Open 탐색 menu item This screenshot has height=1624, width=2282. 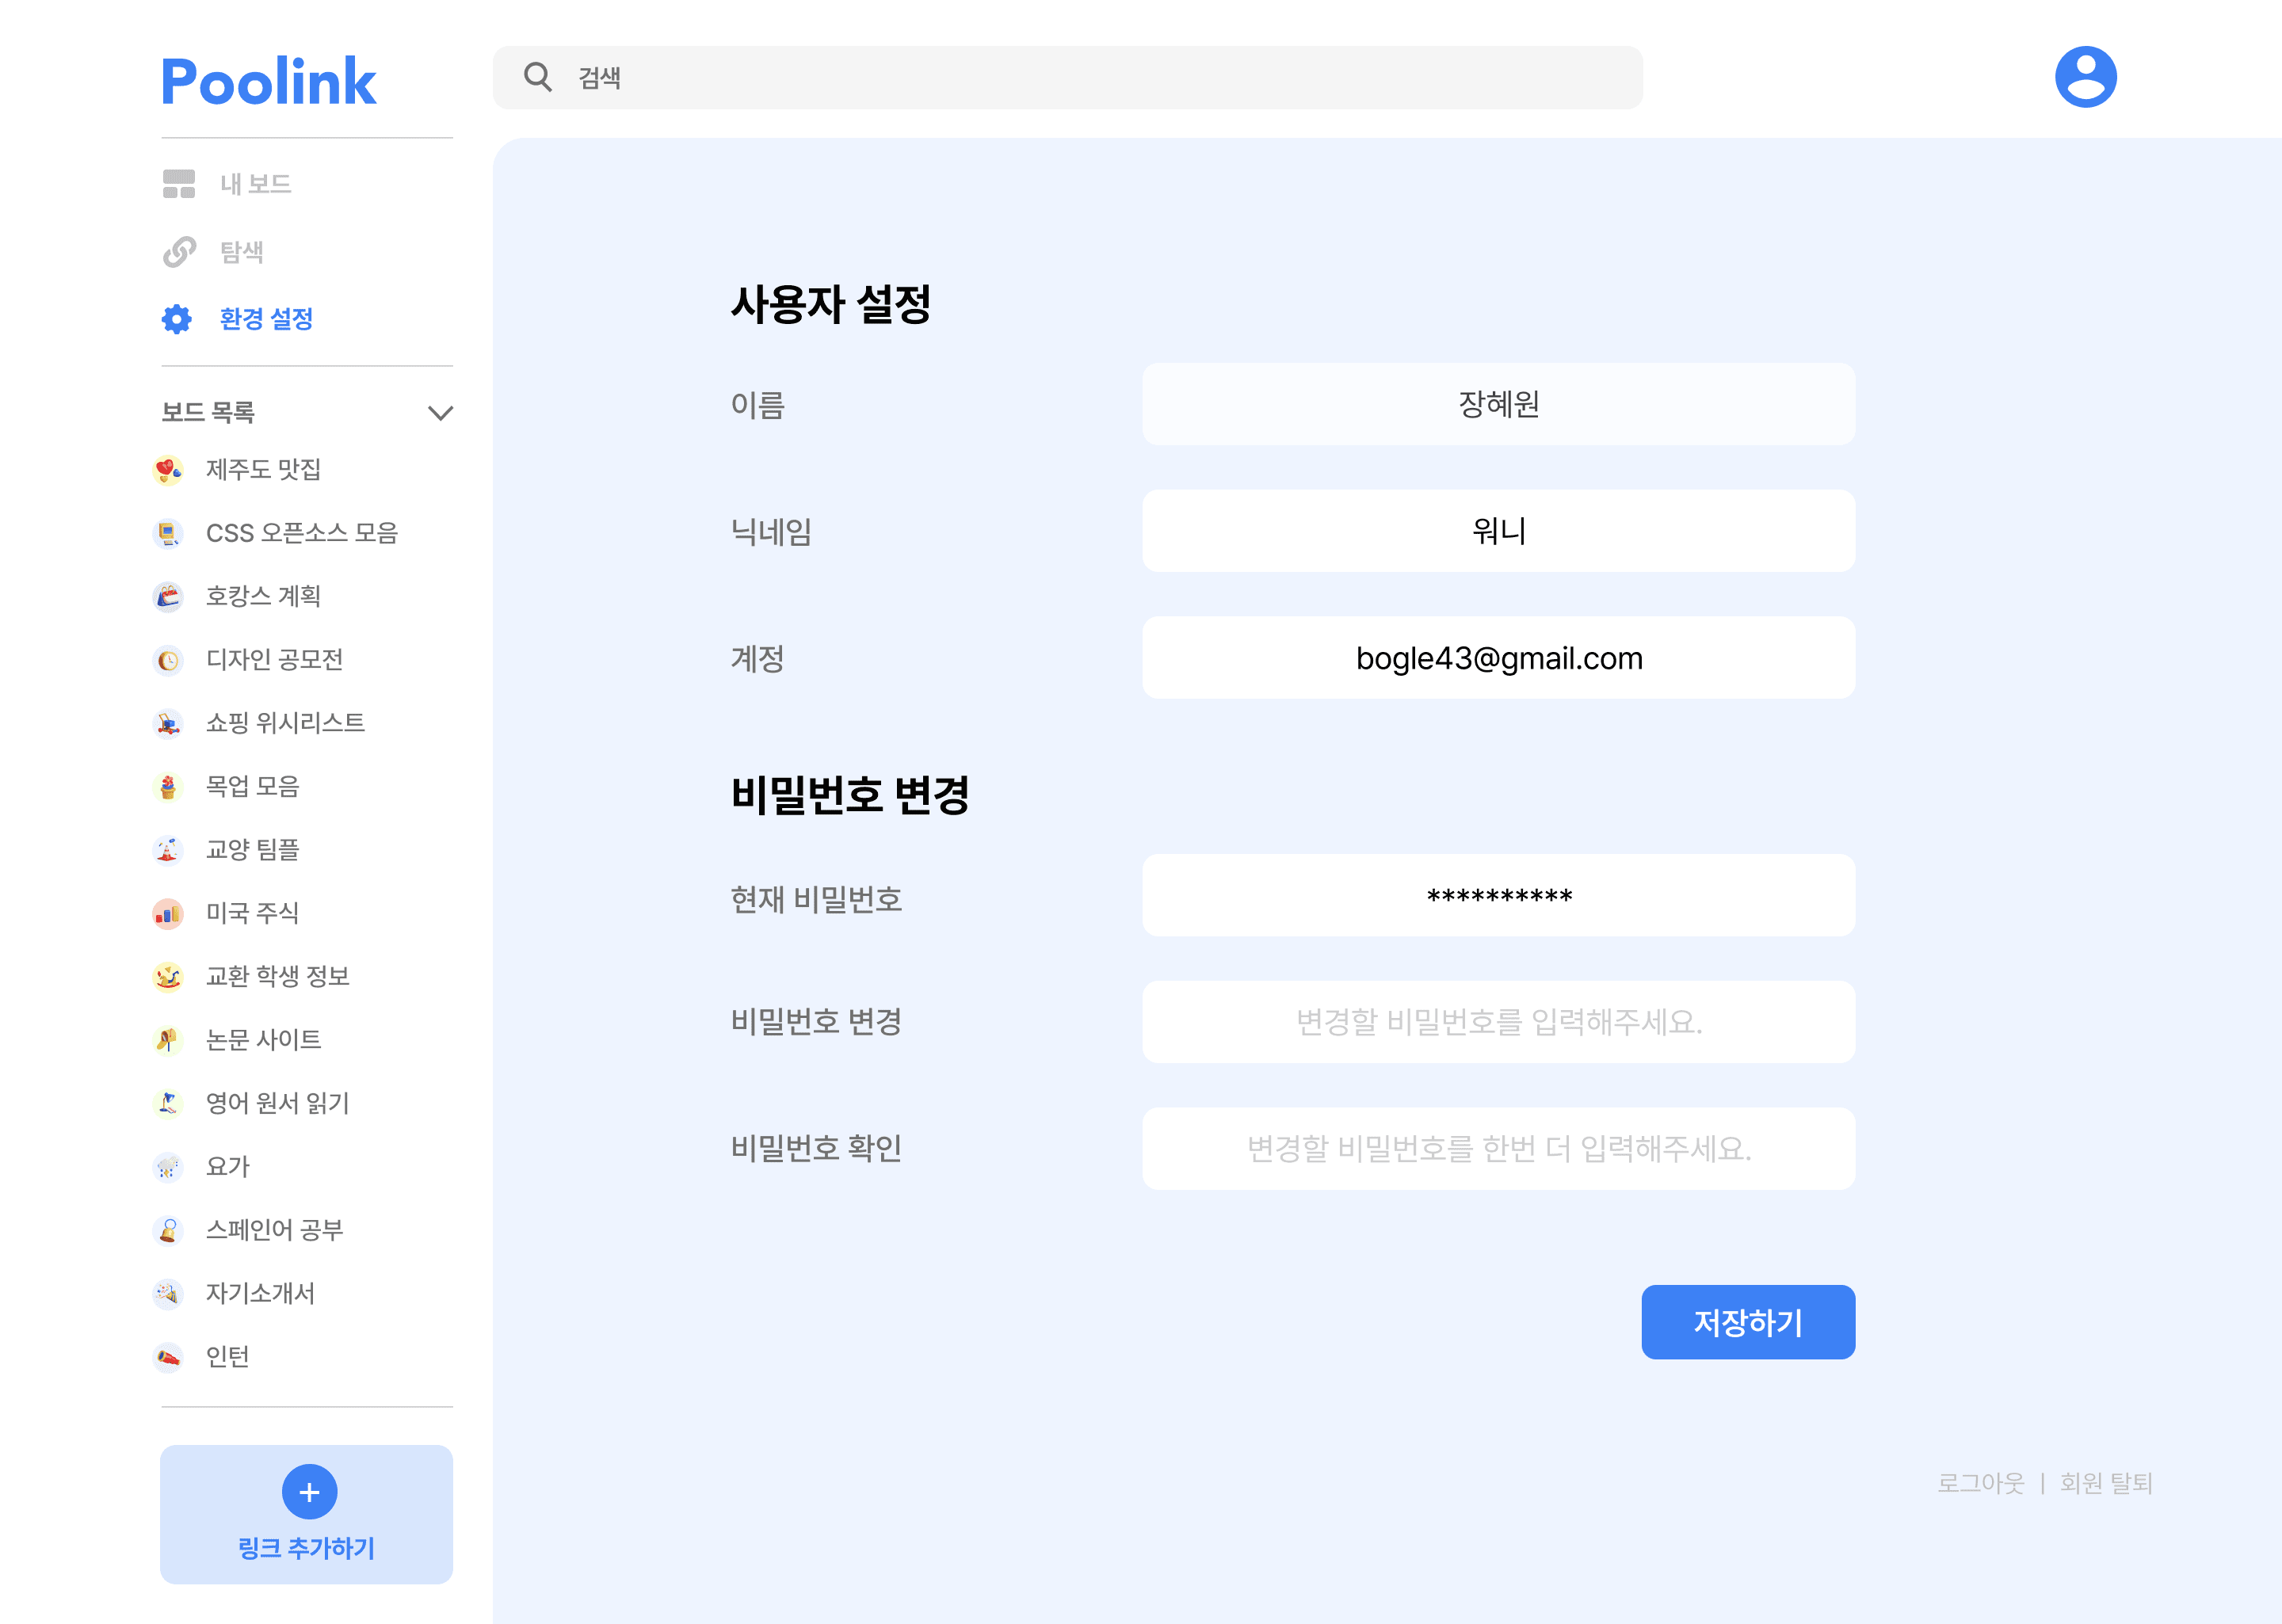241,251
